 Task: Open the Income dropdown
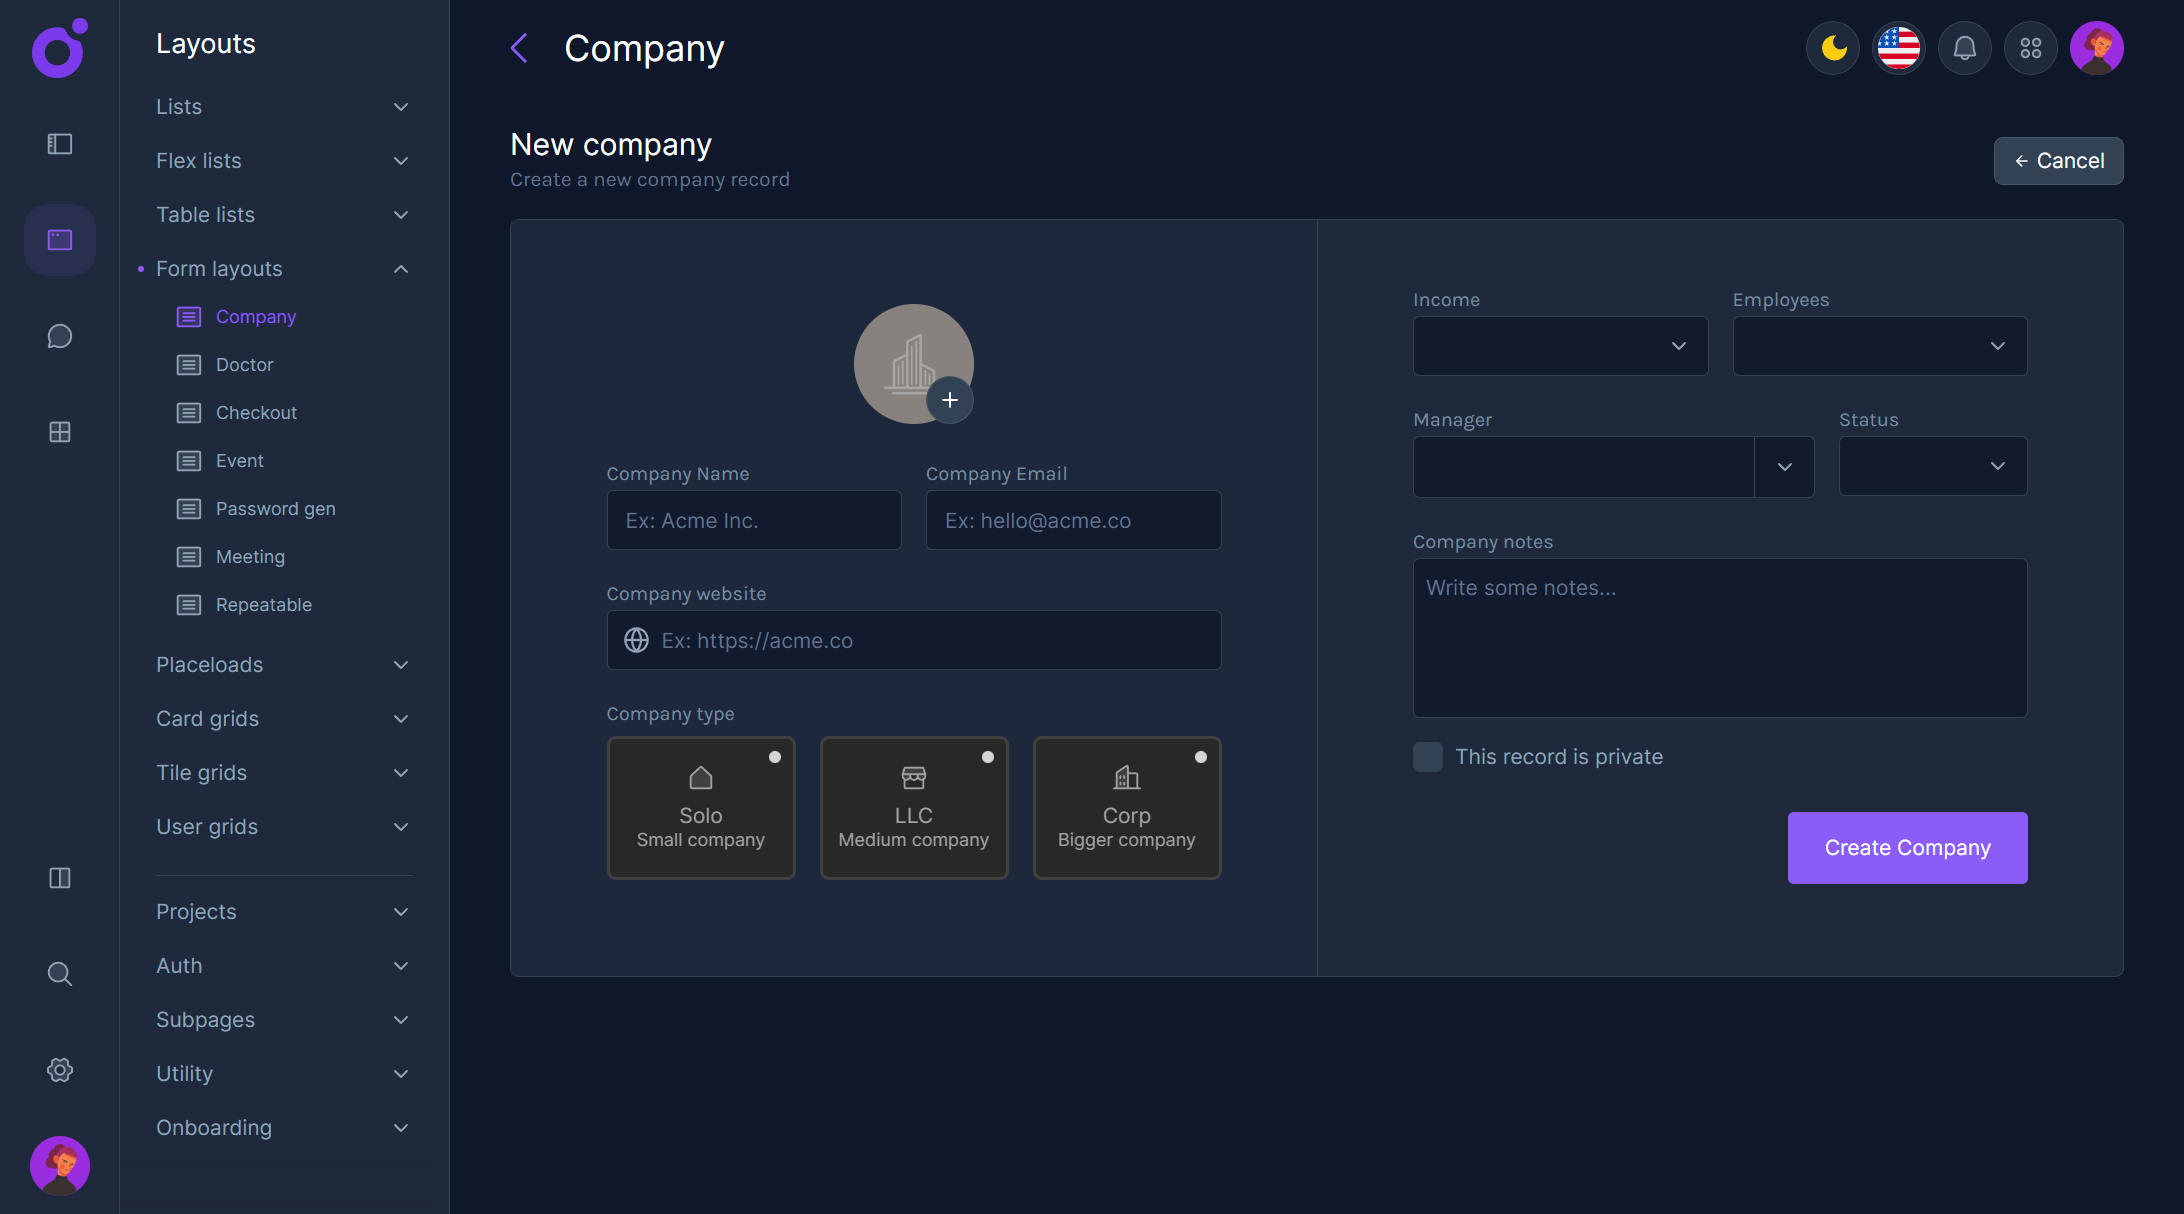click(x=1559, y=346)
